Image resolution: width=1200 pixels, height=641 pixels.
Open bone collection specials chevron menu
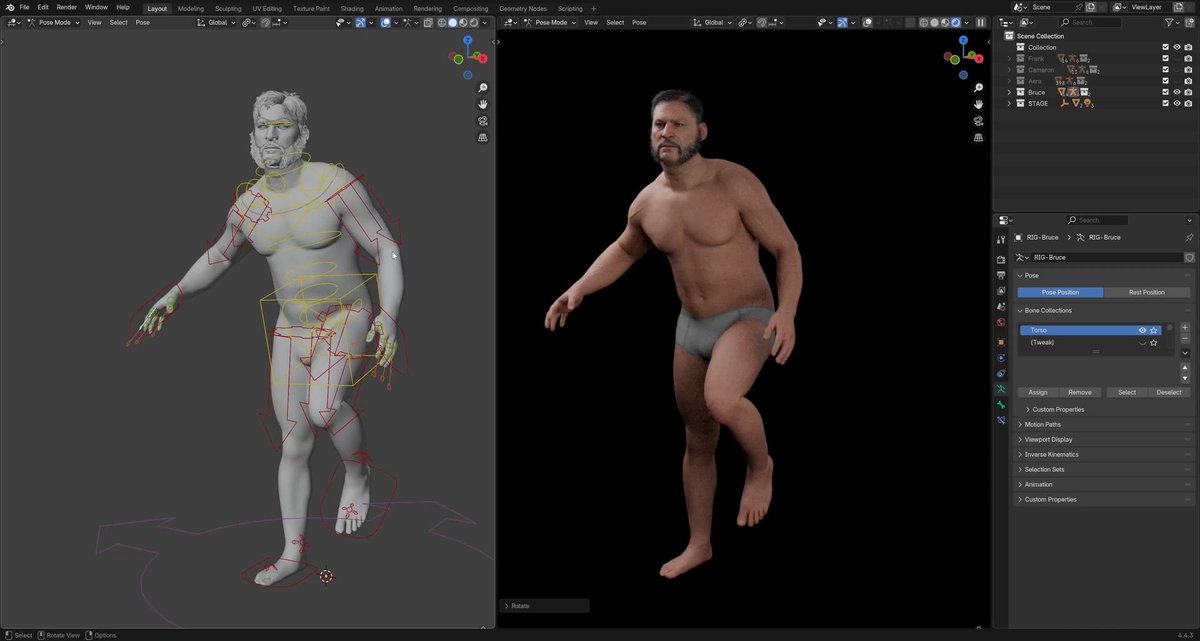(x=1185, y=353)
